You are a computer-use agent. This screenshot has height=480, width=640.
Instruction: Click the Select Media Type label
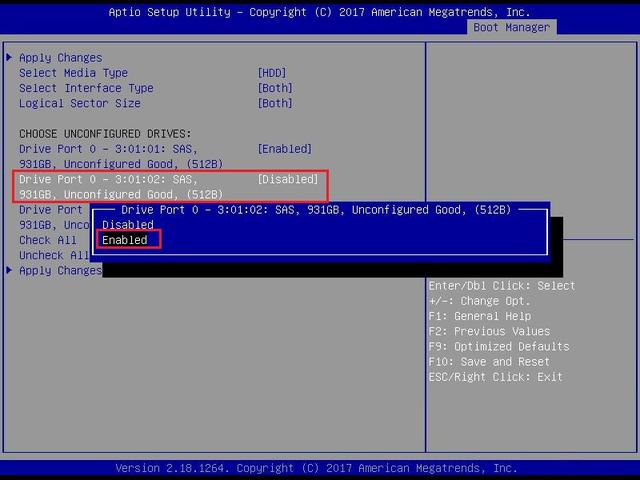point(73,73)
